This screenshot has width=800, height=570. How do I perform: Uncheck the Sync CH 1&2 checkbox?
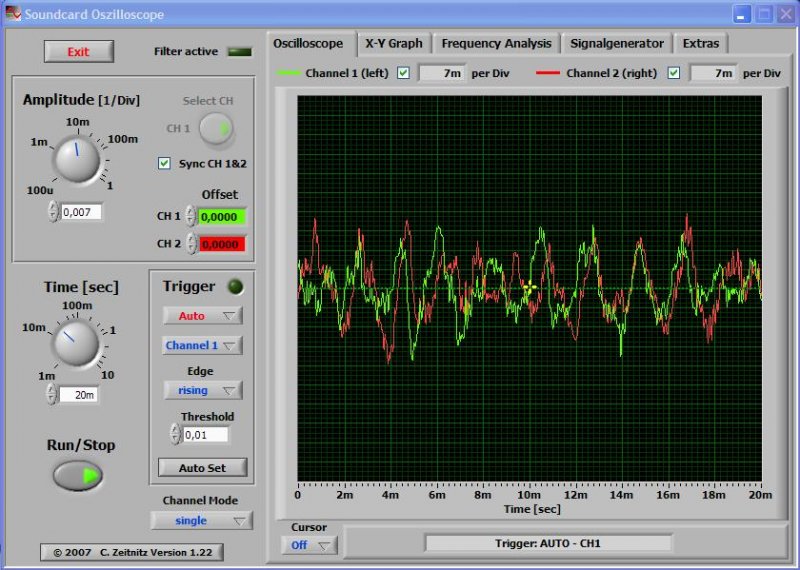click(164, 163)
